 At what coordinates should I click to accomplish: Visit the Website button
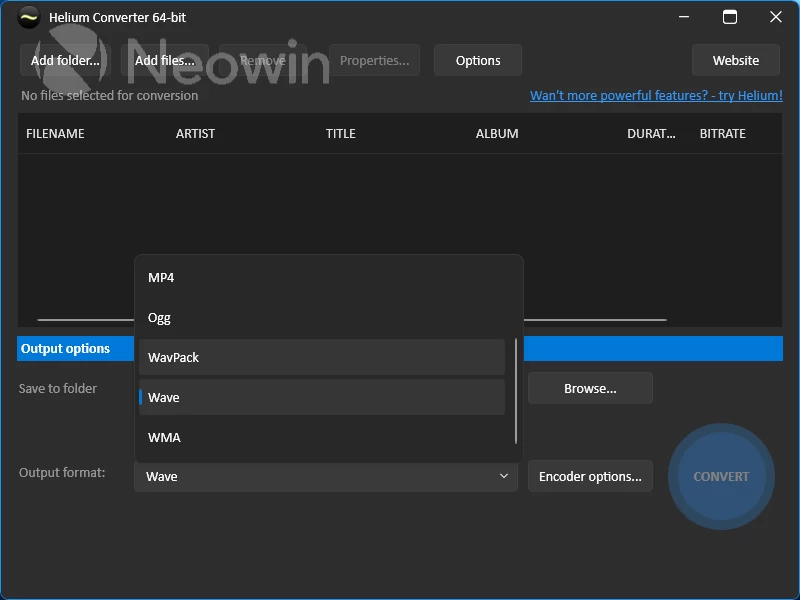click(736, 60)
